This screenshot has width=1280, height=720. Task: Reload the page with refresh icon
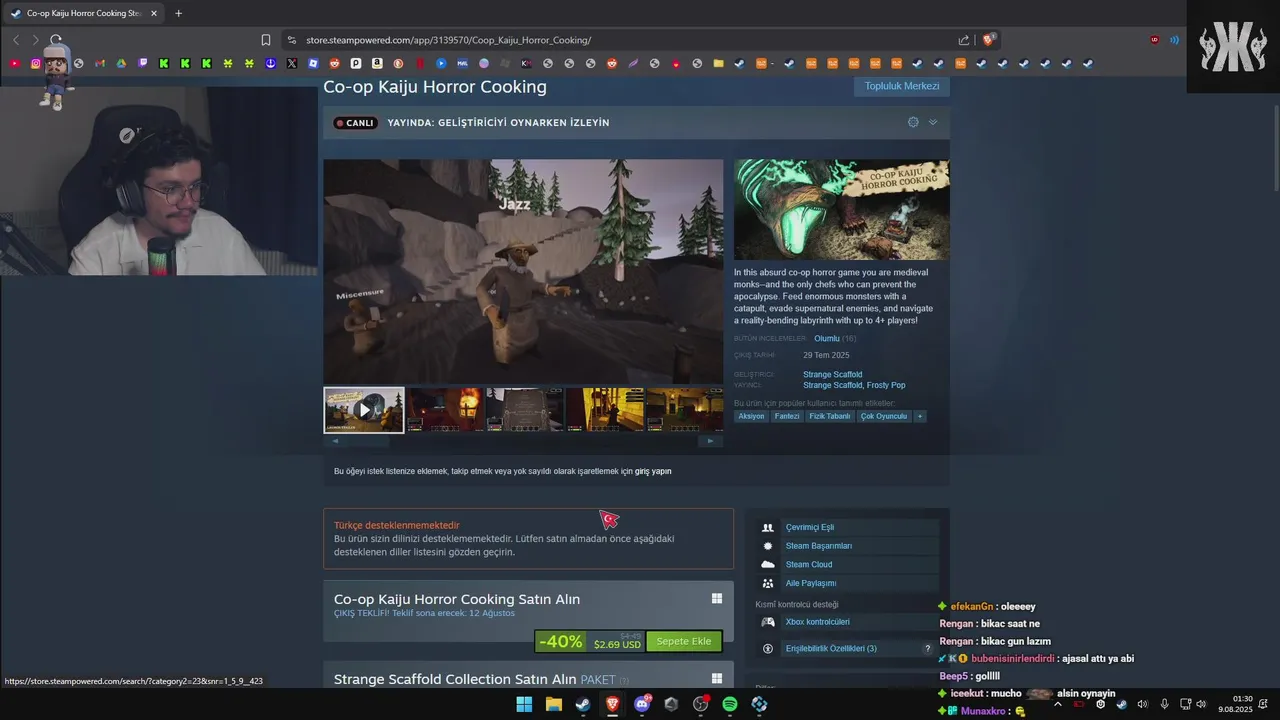point(56,40)
